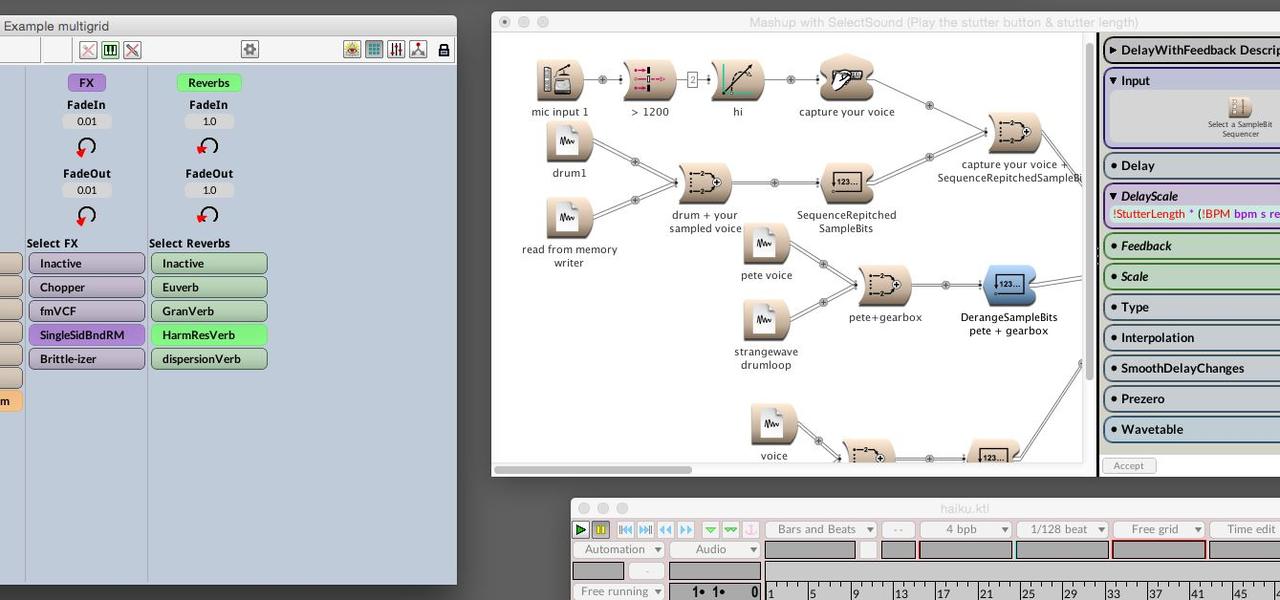Collapse the Input parameter section
This screenshot has width=1280, height=600.
tap(1113, 81)
